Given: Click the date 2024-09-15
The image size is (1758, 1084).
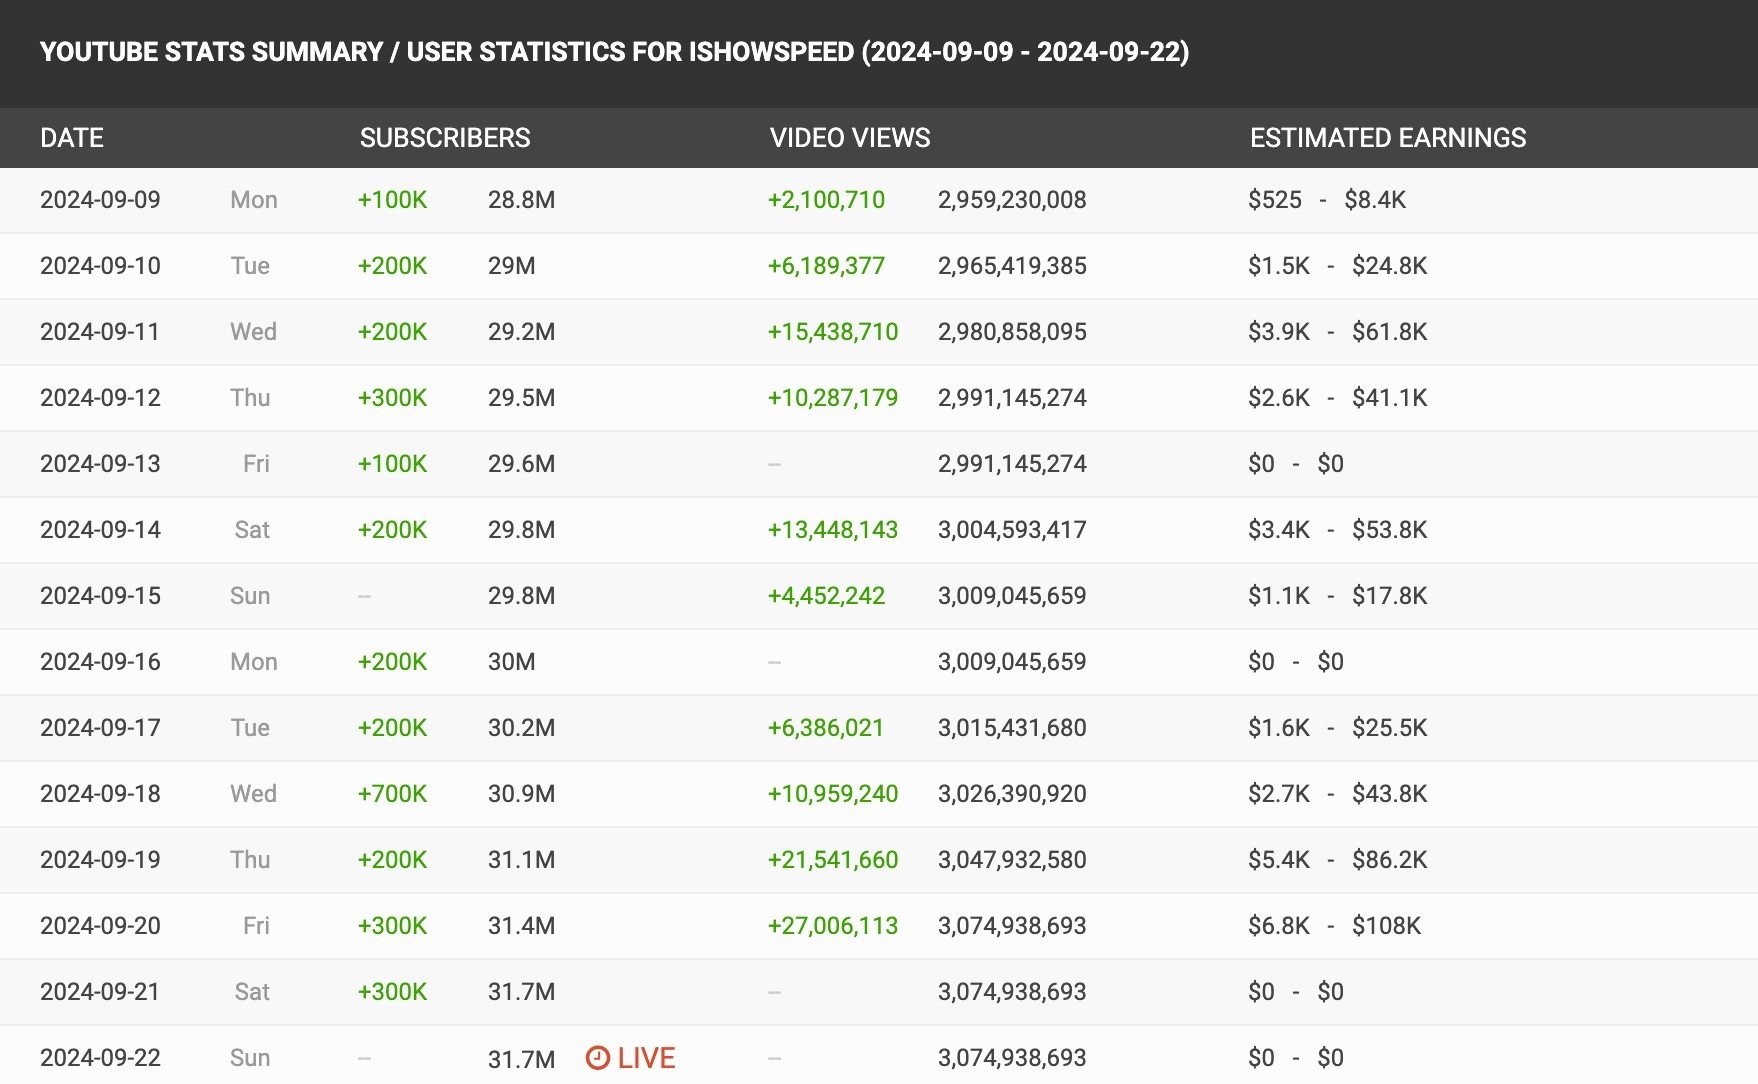Looking at the screenshot, I should click(100, 596).
